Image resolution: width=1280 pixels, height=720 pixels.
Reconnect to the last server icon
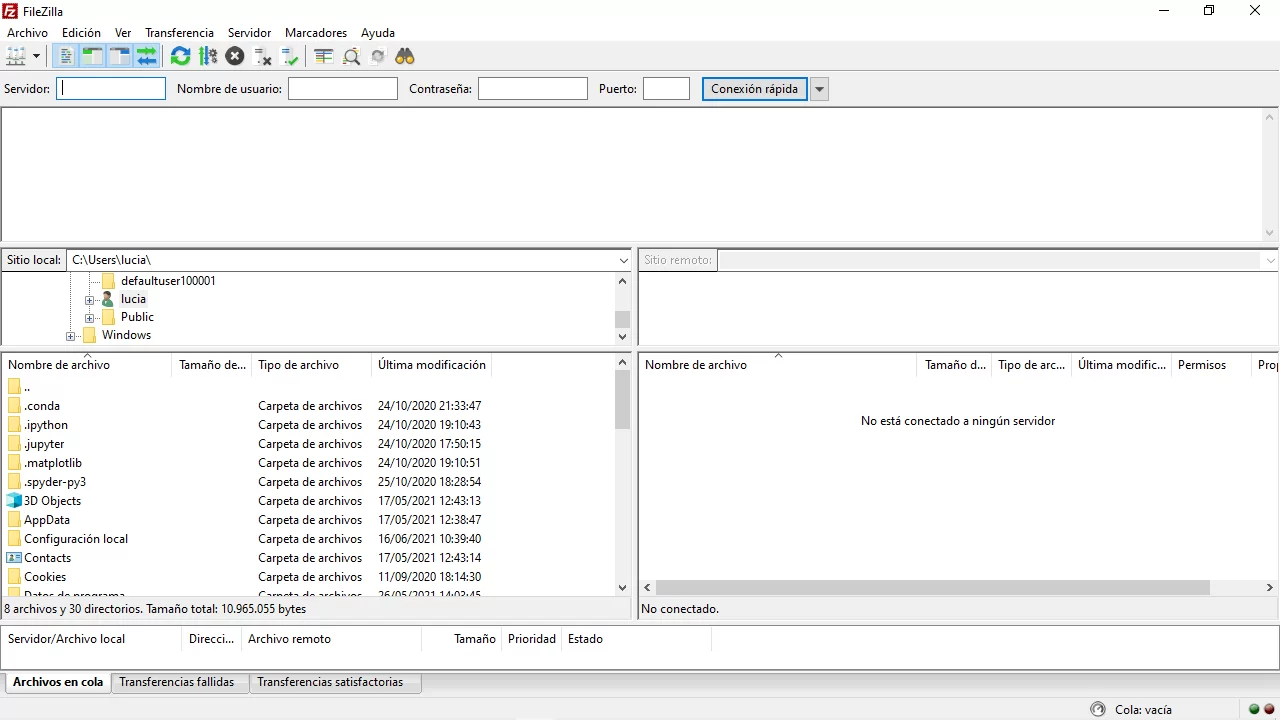coord(289,56)
